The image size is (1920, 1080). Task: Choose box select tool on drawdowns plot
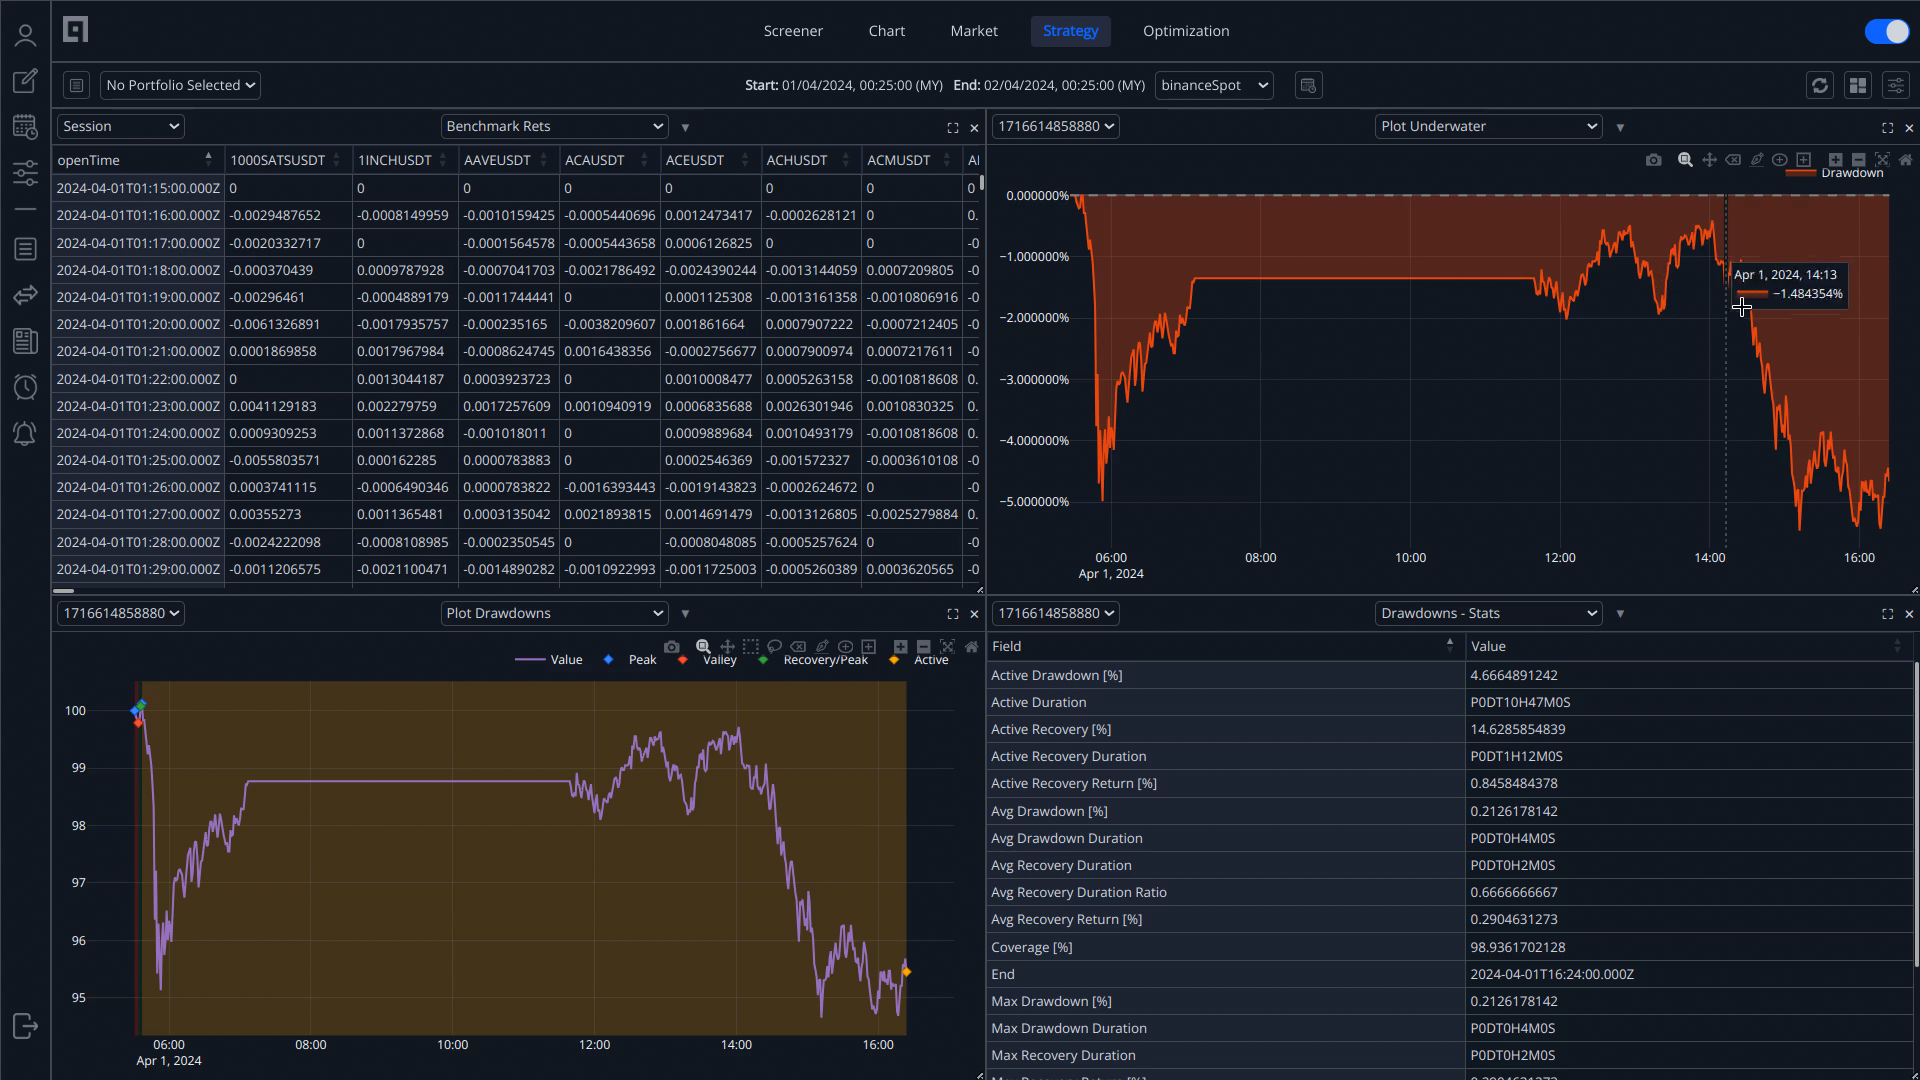pos(751,647)
